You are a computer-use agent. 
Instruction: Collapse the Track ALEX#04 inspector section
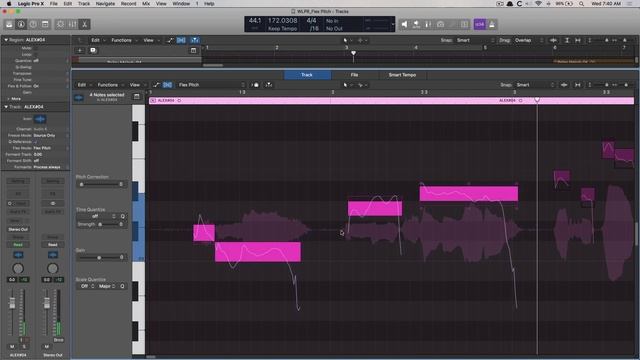coord(6,107)
